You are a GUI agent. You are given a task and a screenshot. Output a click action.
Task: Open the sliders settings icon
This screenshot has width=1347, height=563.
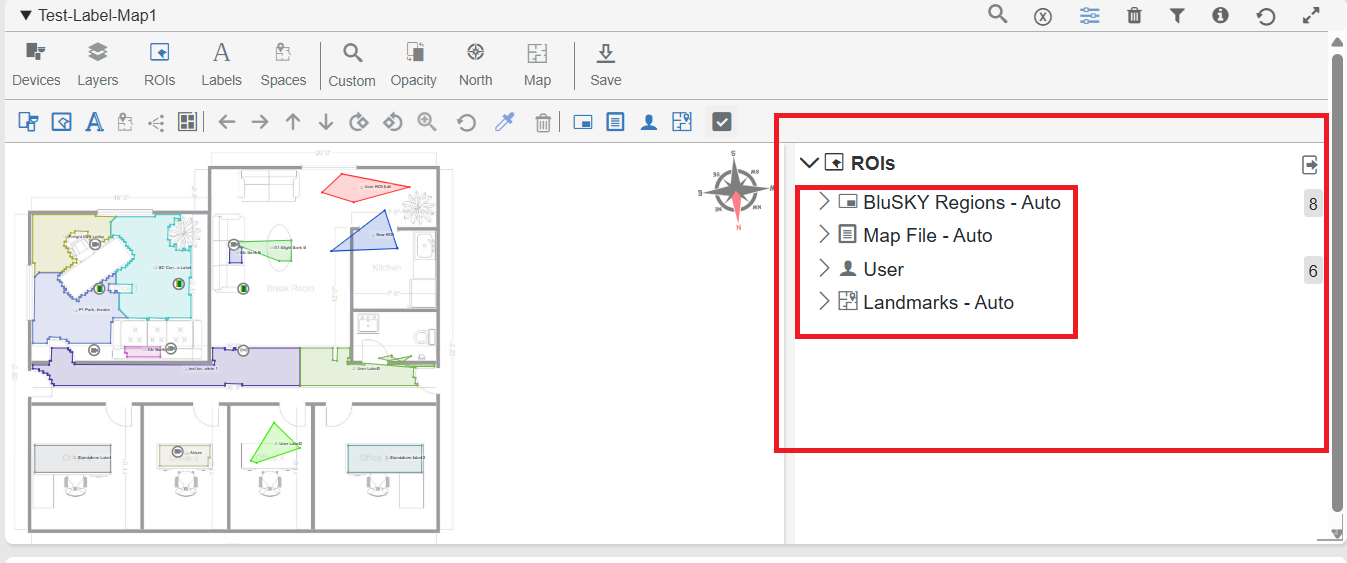1090,15
